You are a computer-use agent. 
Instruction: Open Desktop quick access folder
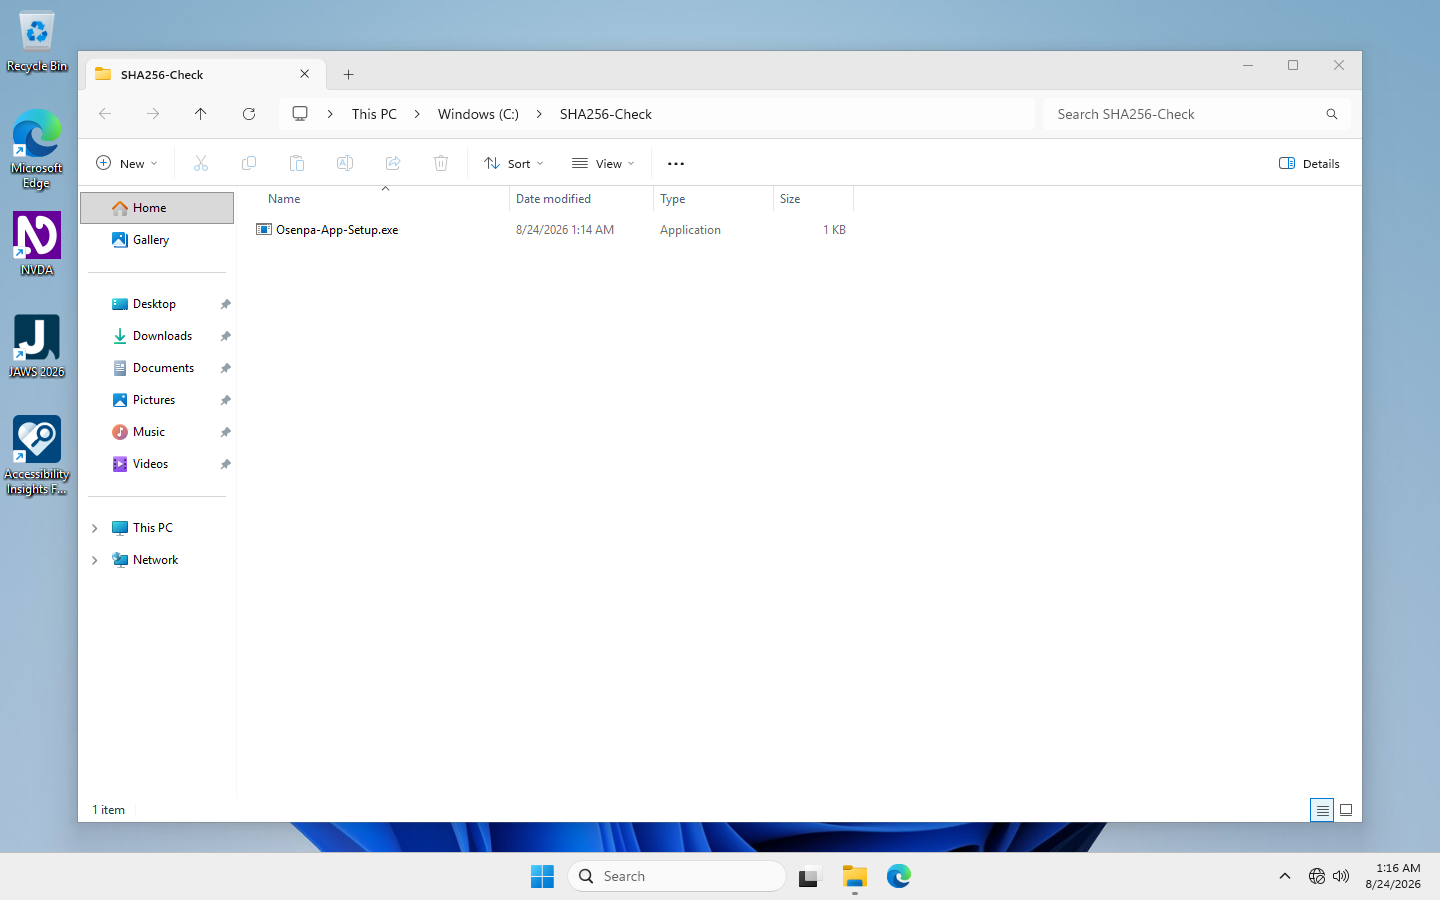[x=157, y=304]
